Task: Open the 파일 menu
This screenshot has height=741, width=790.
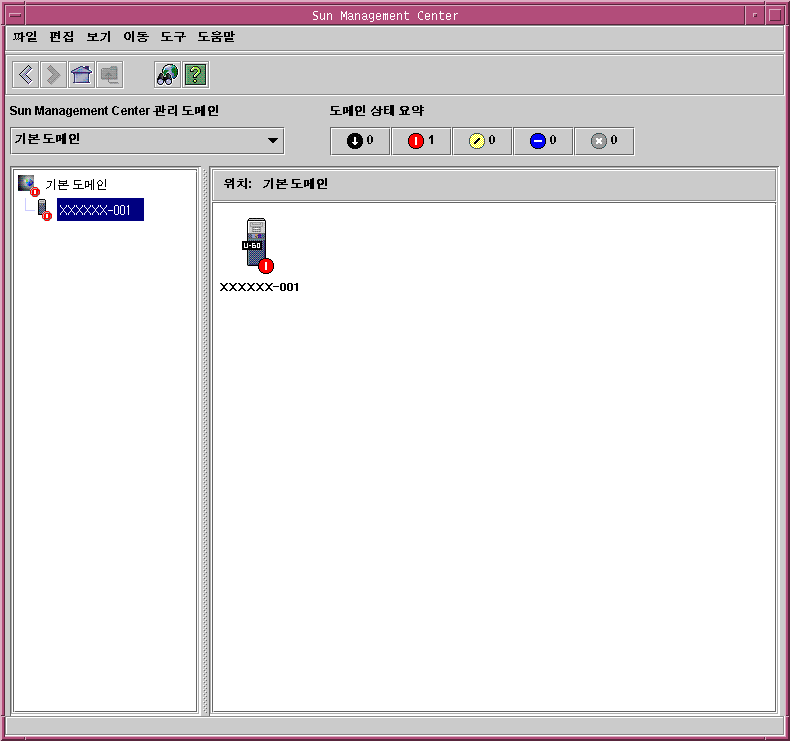Action: (x=25, y=37)
